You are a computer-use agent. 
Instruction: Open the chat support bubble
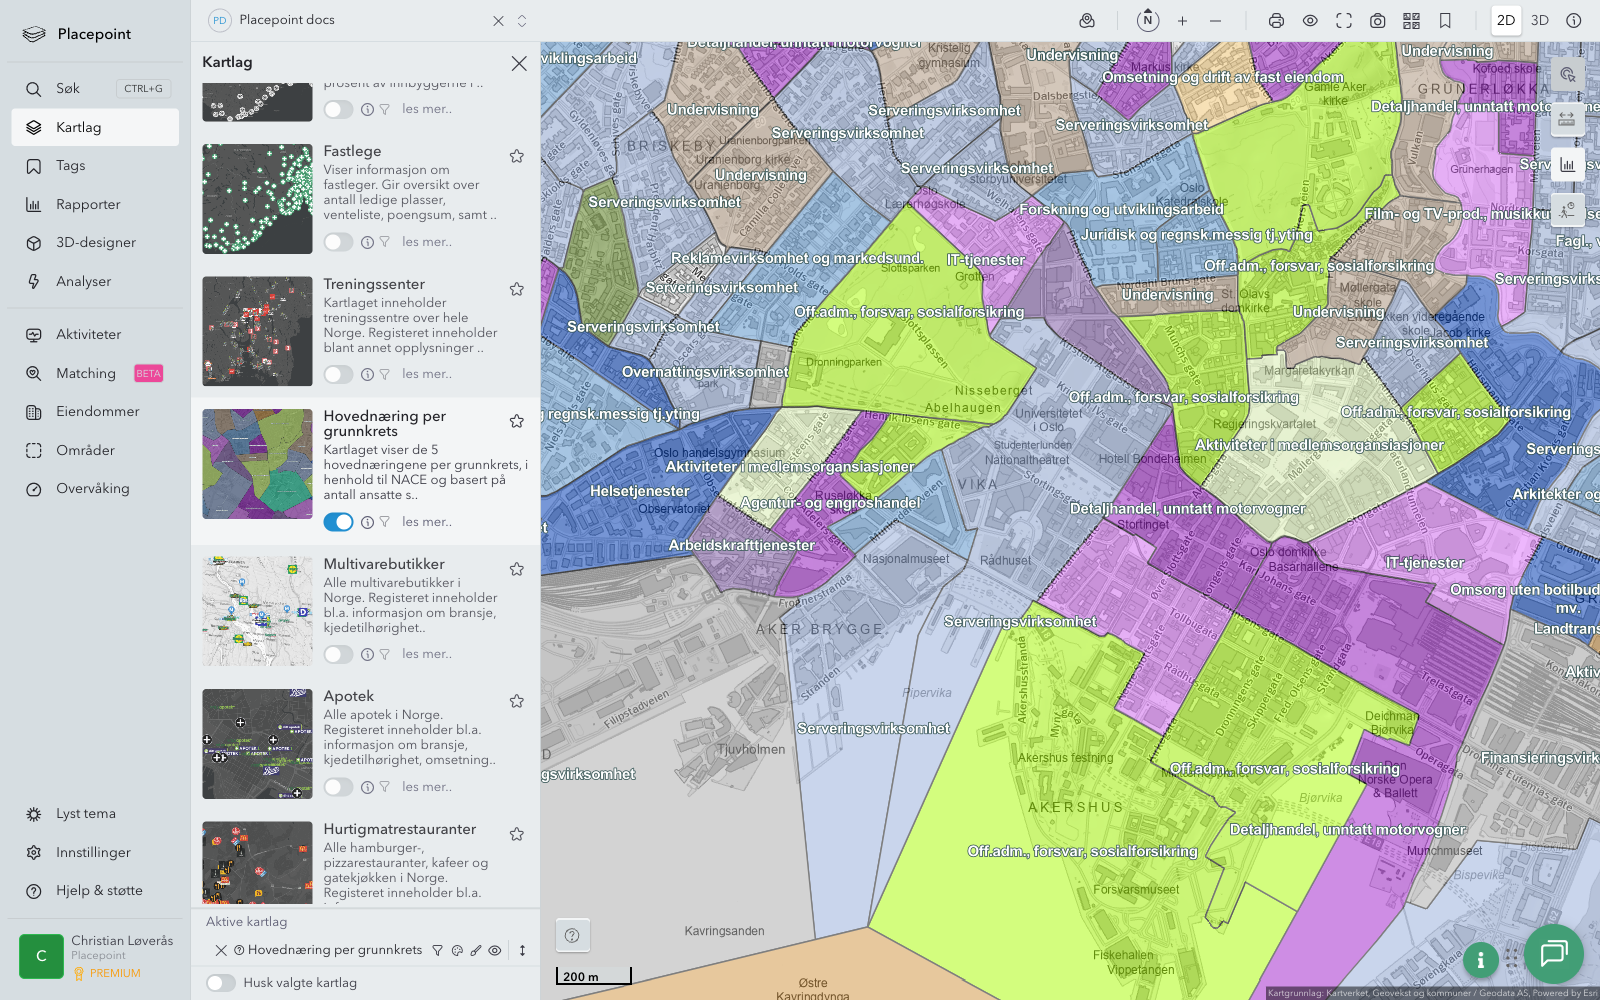point(1553,953)
